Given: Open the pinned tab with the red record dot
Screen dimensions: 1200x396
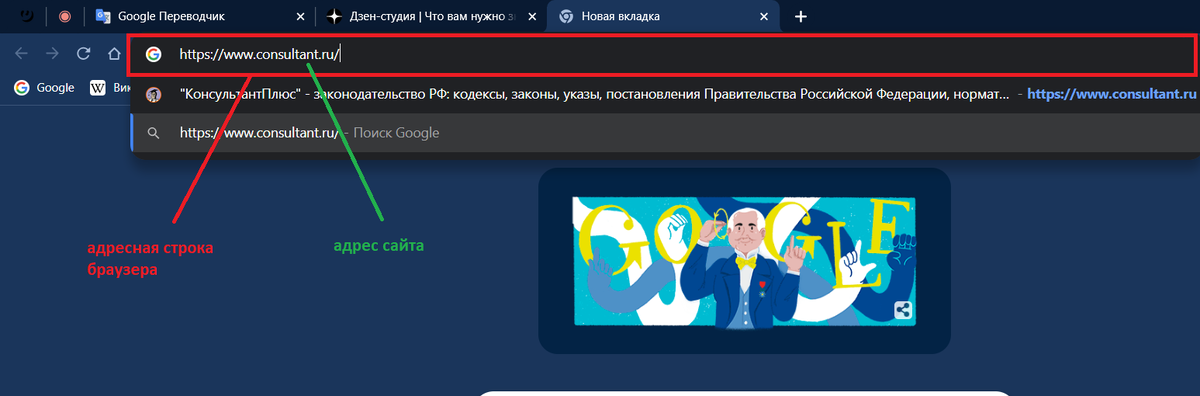Looking at the screenshot, I should (x=64, y=16).
